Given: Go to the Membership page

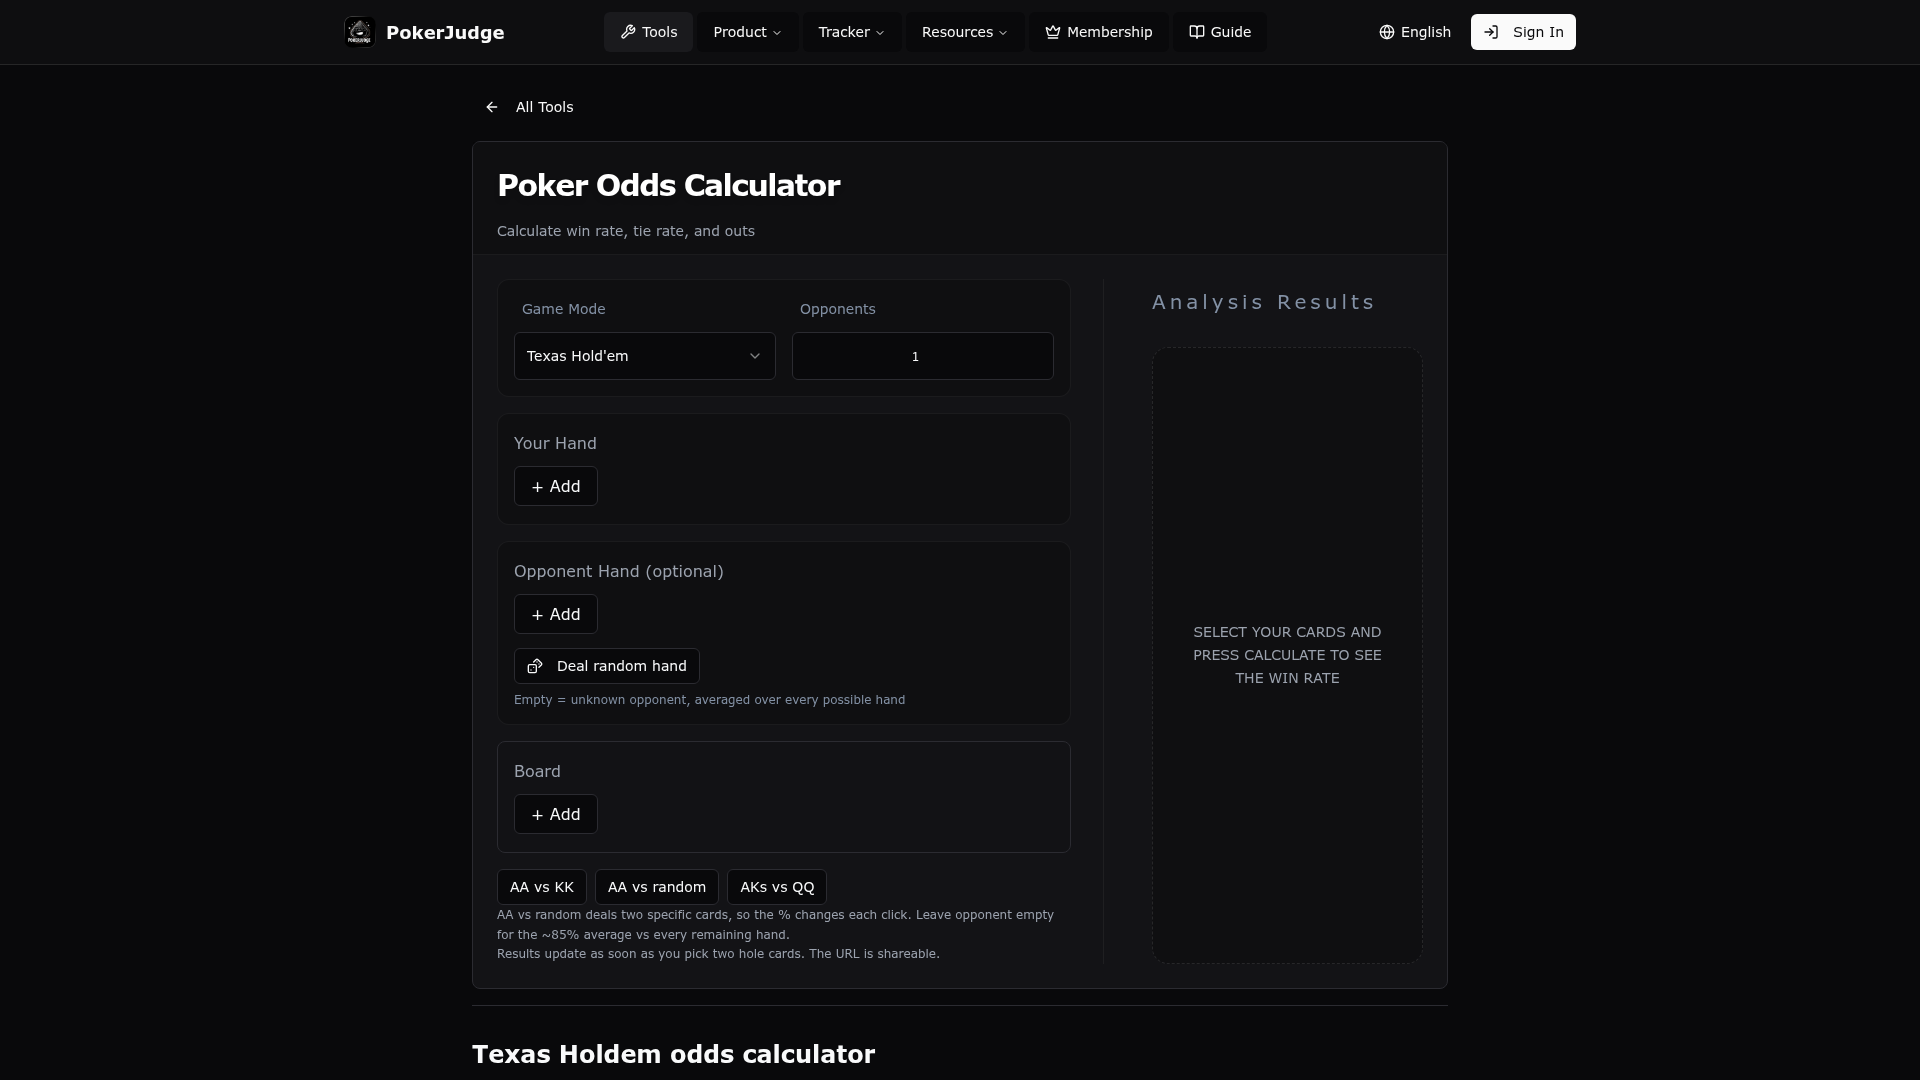Looking at the screenshot, I should pyautogui.click(x=1099, y=32).
